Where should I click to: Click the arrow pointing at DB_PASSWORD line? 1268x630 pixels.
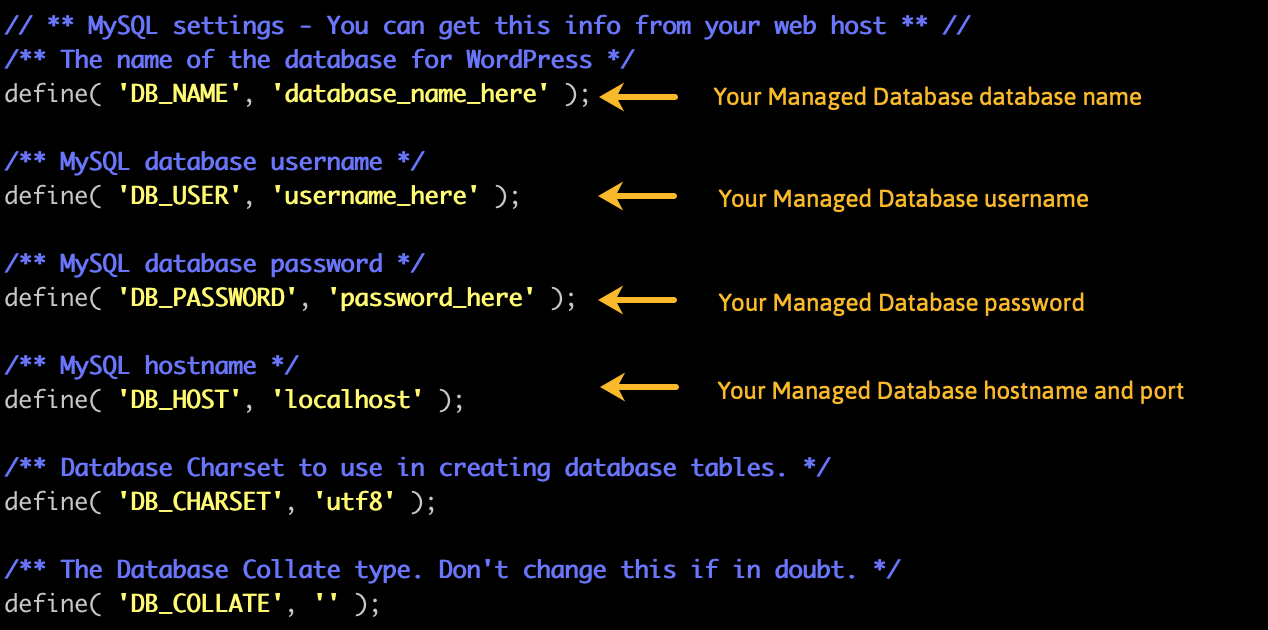(x=638, y=299)
